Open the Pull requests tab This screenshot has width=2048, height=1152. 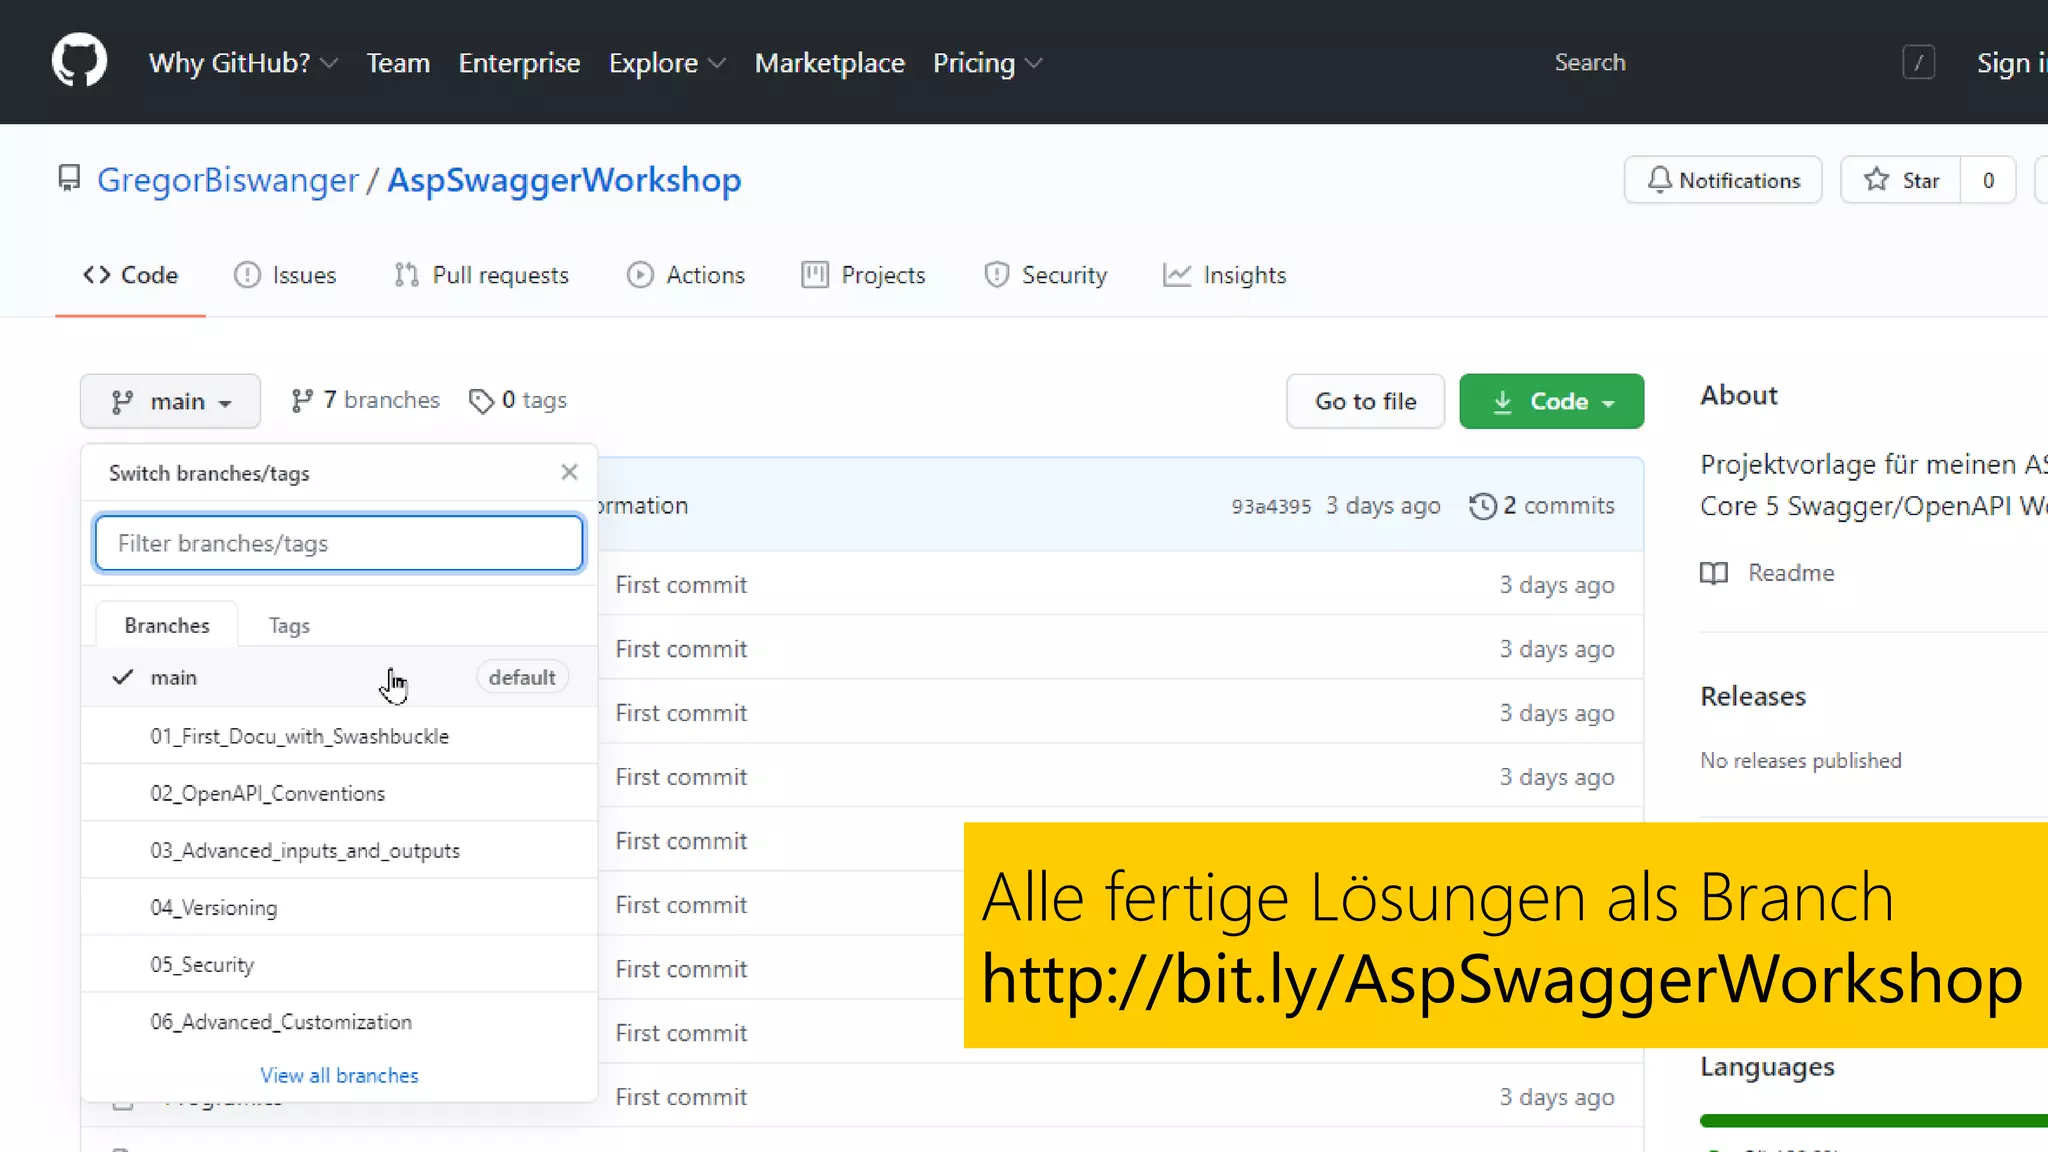[481, 275]
